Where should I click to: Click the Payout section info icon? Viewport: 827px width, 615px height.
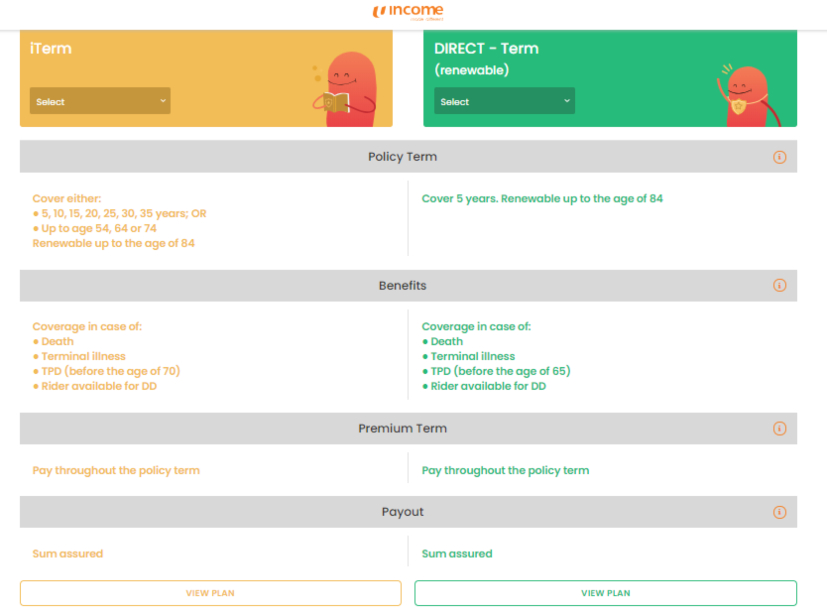779,511
